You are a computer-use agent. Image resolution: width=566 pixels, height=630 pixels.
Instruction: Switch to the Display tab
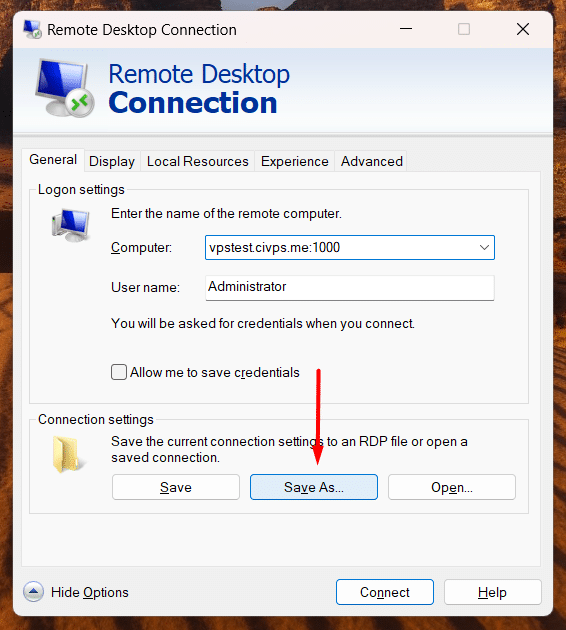click(x=112, y=162)
